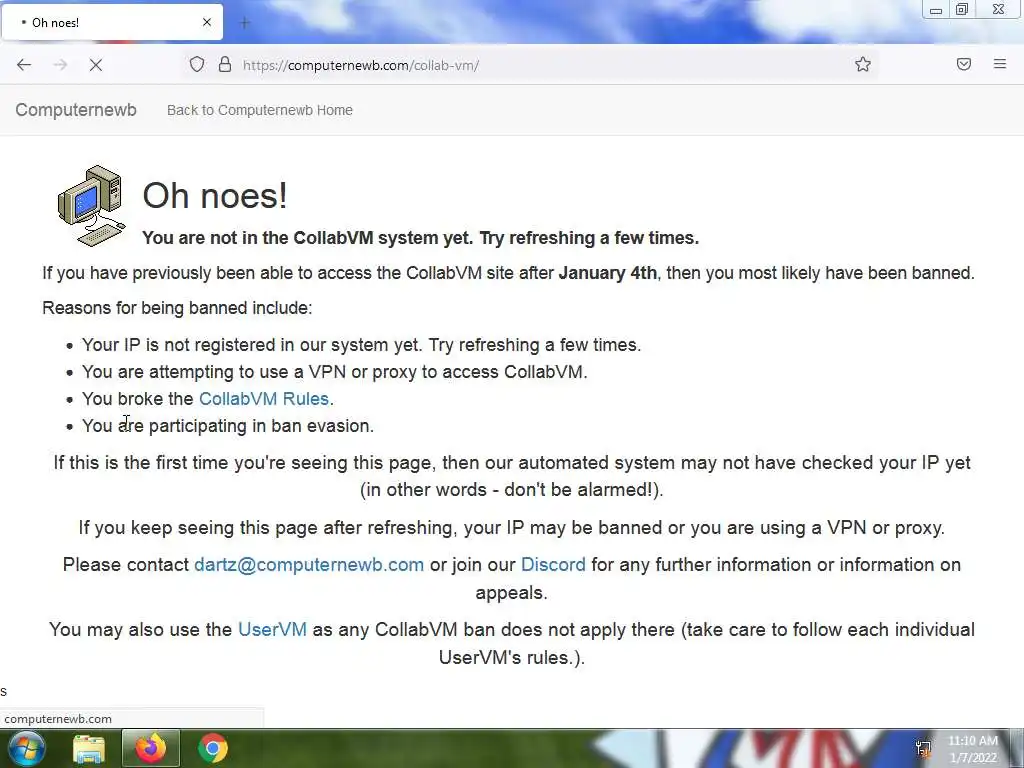The width and height of the screenshot is (1024, 768).
Task: Stop loading the page with the X button
Action: pyautogui.click(x=96, y=65)
